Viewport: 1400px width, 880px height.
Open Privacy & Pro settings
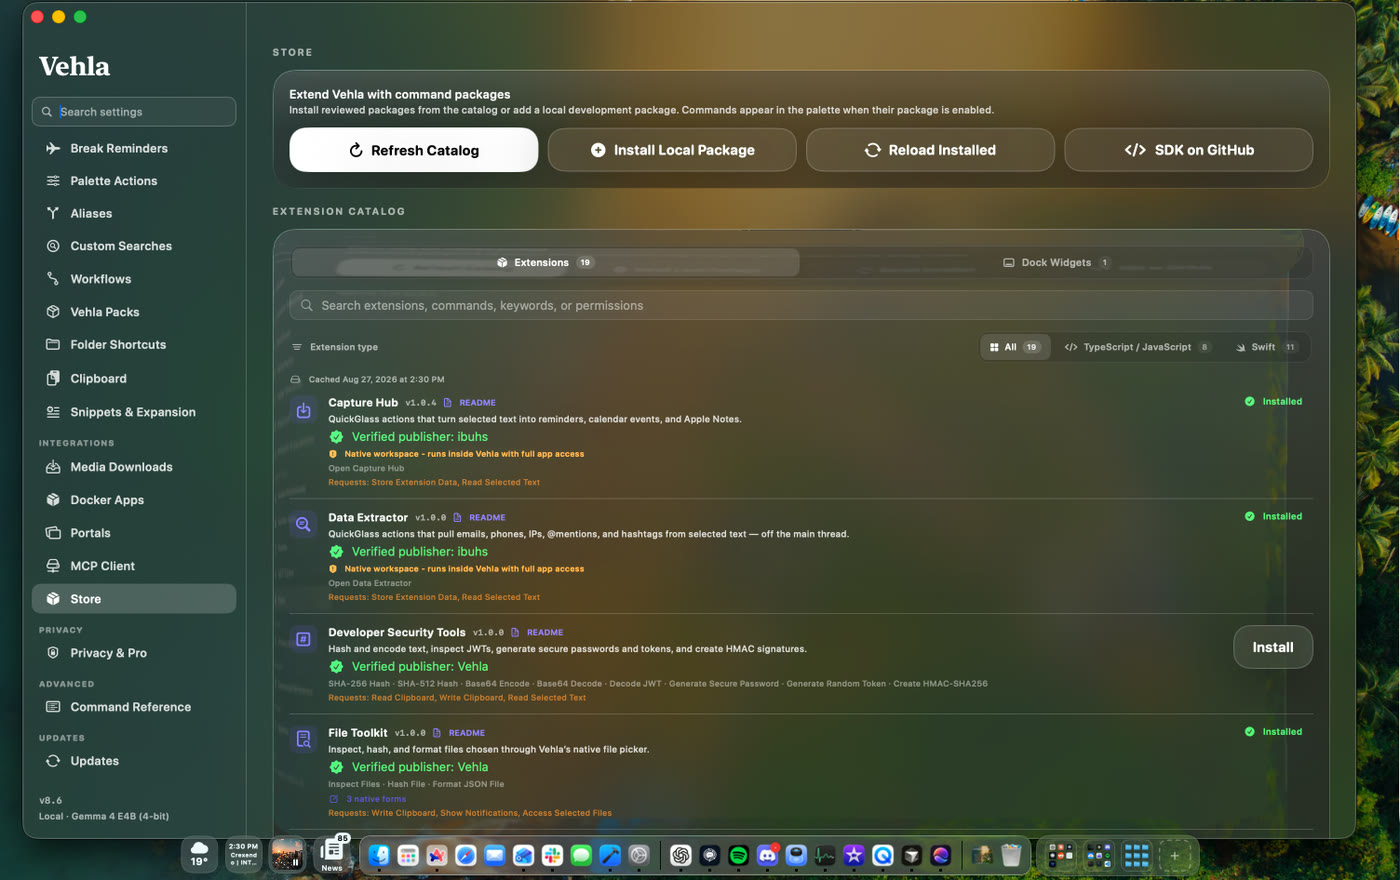[134, 653]
